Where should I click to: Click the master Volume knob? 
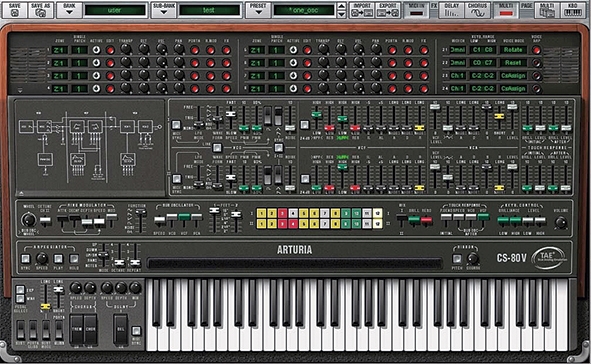[x=561, y=222]
